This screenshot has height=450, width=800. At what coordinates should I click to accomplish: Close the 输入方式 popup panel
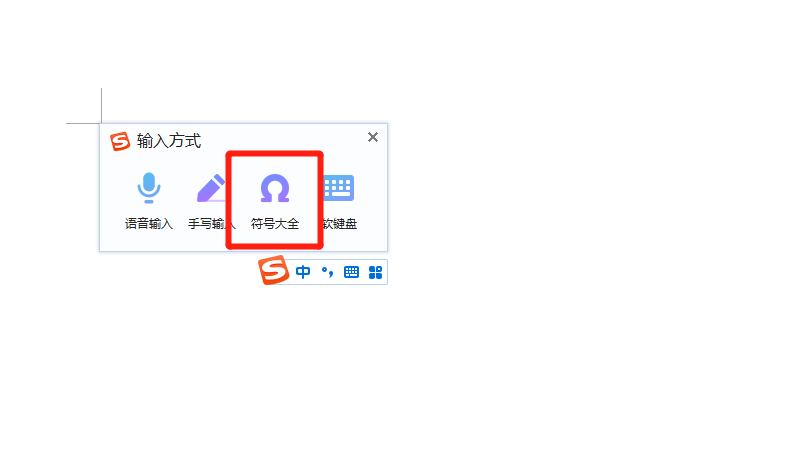tap(373, 137)
